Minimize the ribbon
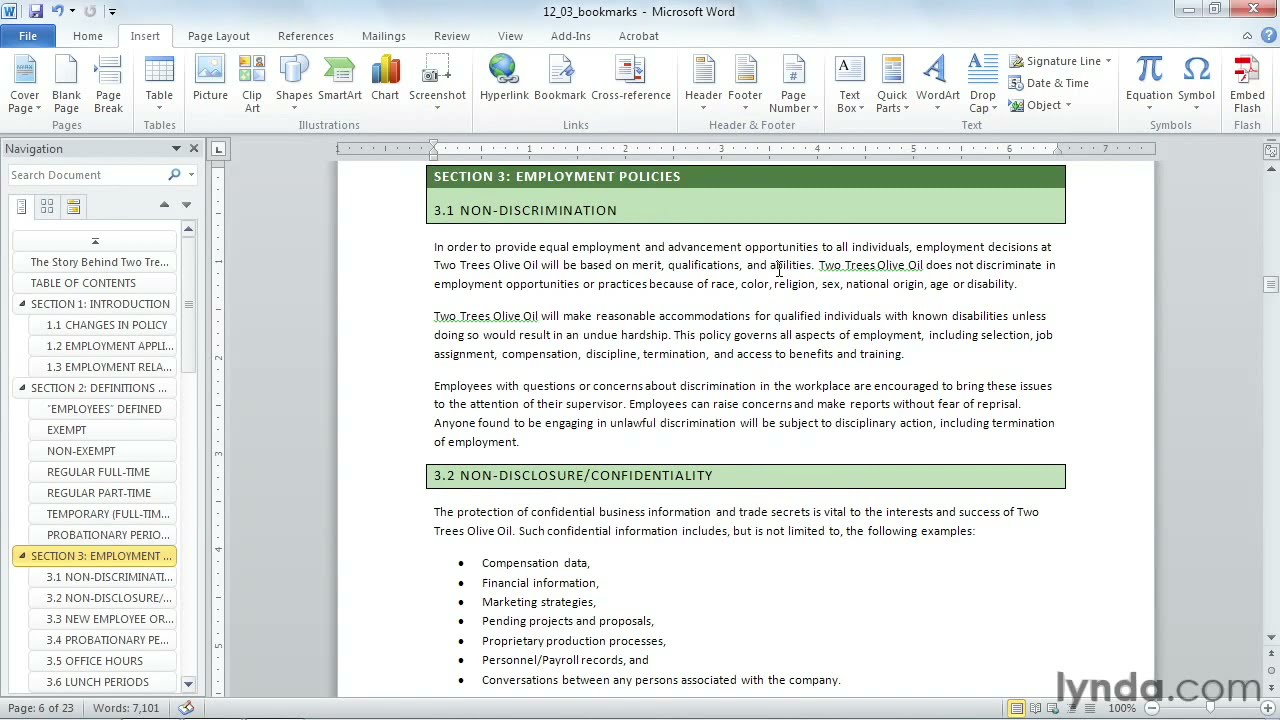 [x=1247, y=36]
